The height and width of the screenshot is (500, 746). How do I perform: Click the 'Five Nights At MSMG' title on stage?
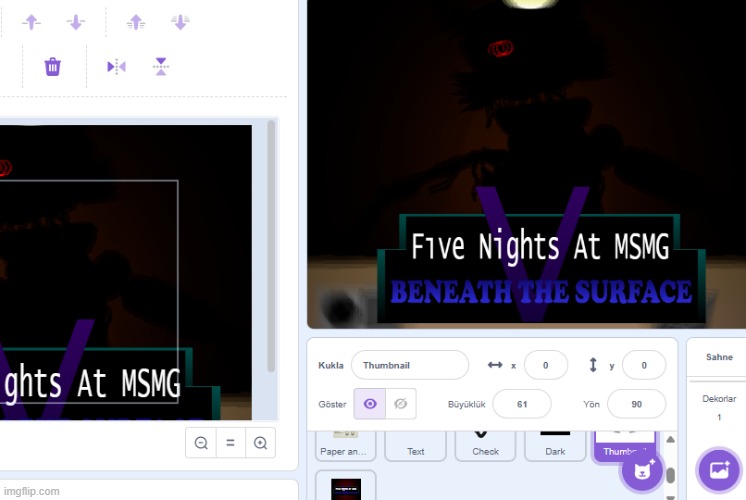(x=540, y=246)
